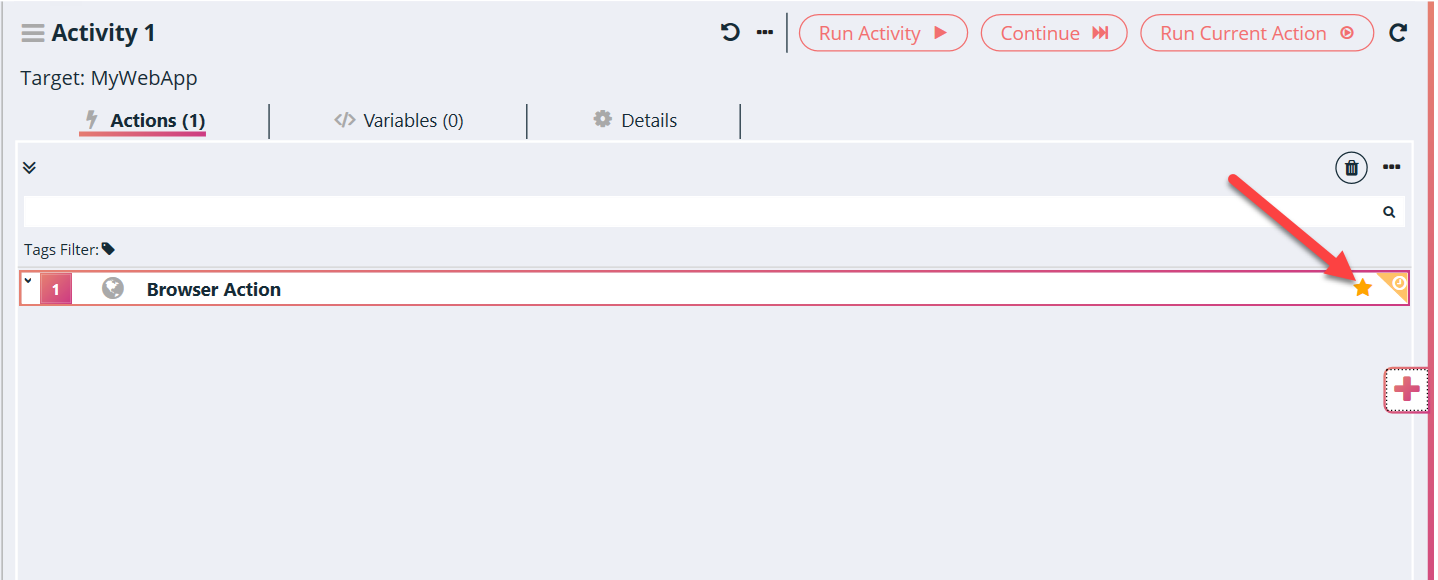This screenshot has height=580, width=1438.
Task: Click the globe icon on Browser Action
Action: point(113,289)
